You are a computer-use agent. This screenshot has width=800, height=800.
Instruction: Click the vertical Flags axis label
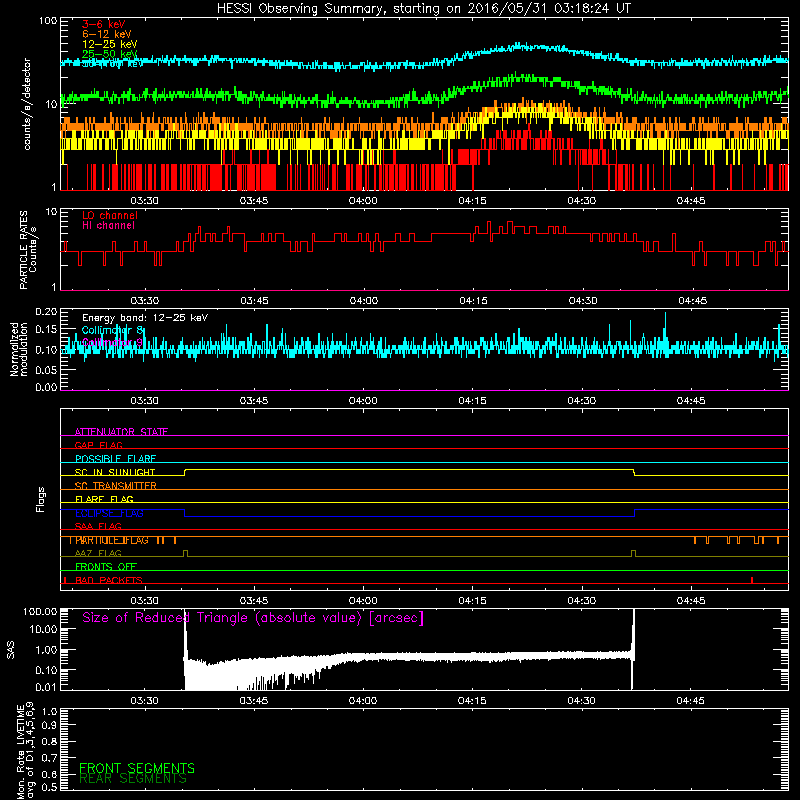[x=41, y=499]
